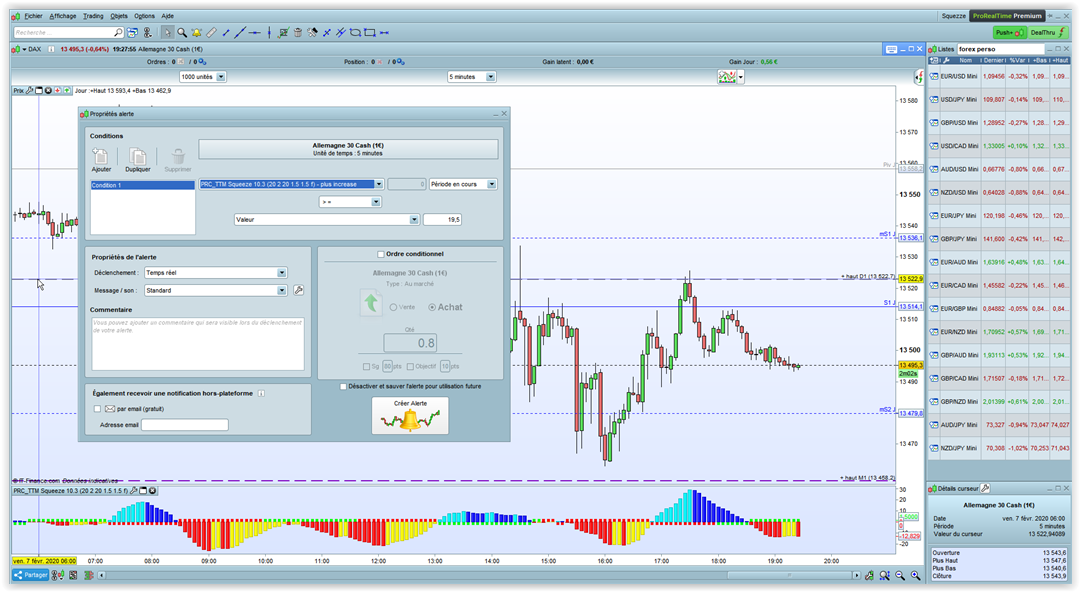The image size is (1080, 592).
Task: Click the Squeeze workspace label
Action: [x=953, y=16]
